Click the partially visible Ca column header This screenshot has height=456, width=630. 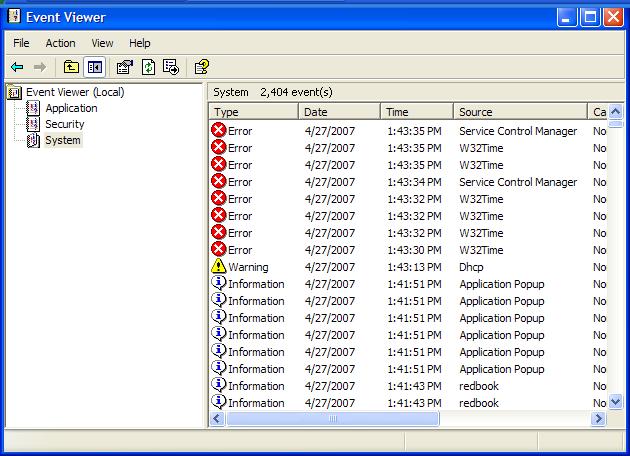tap(598, 112)
